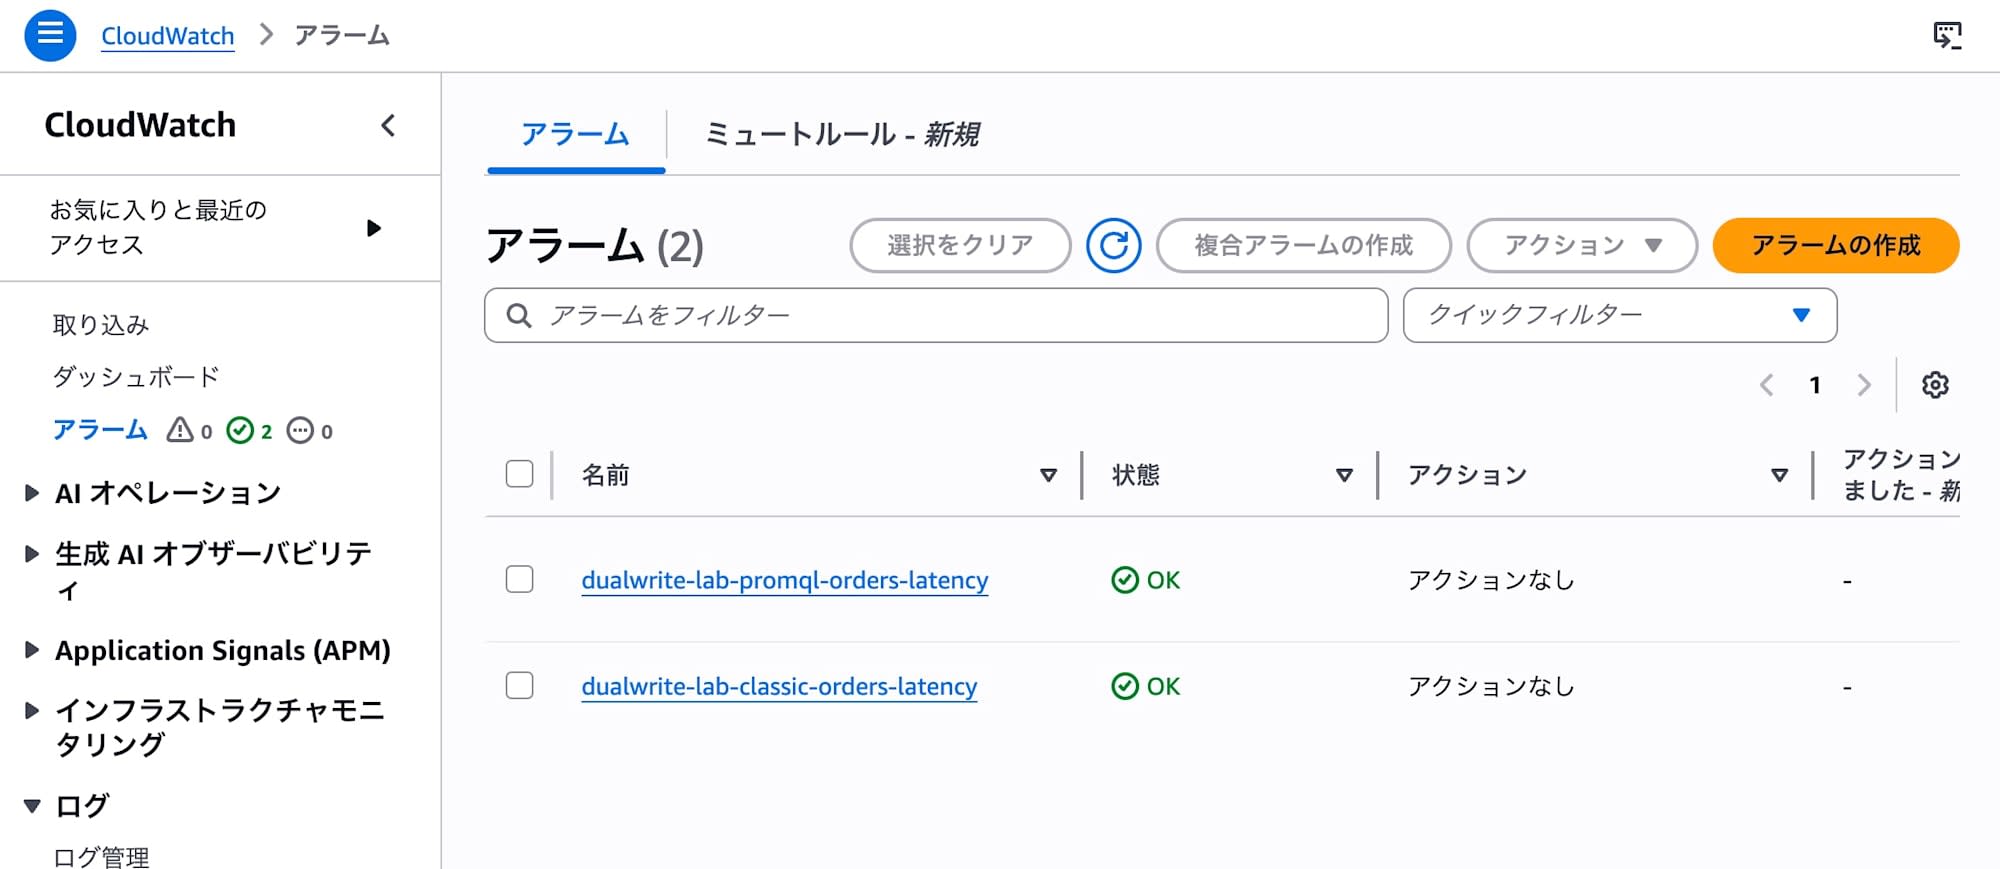
Task: Go to next page arrow
Action: pyautogui.click(x=1863, y=385)
